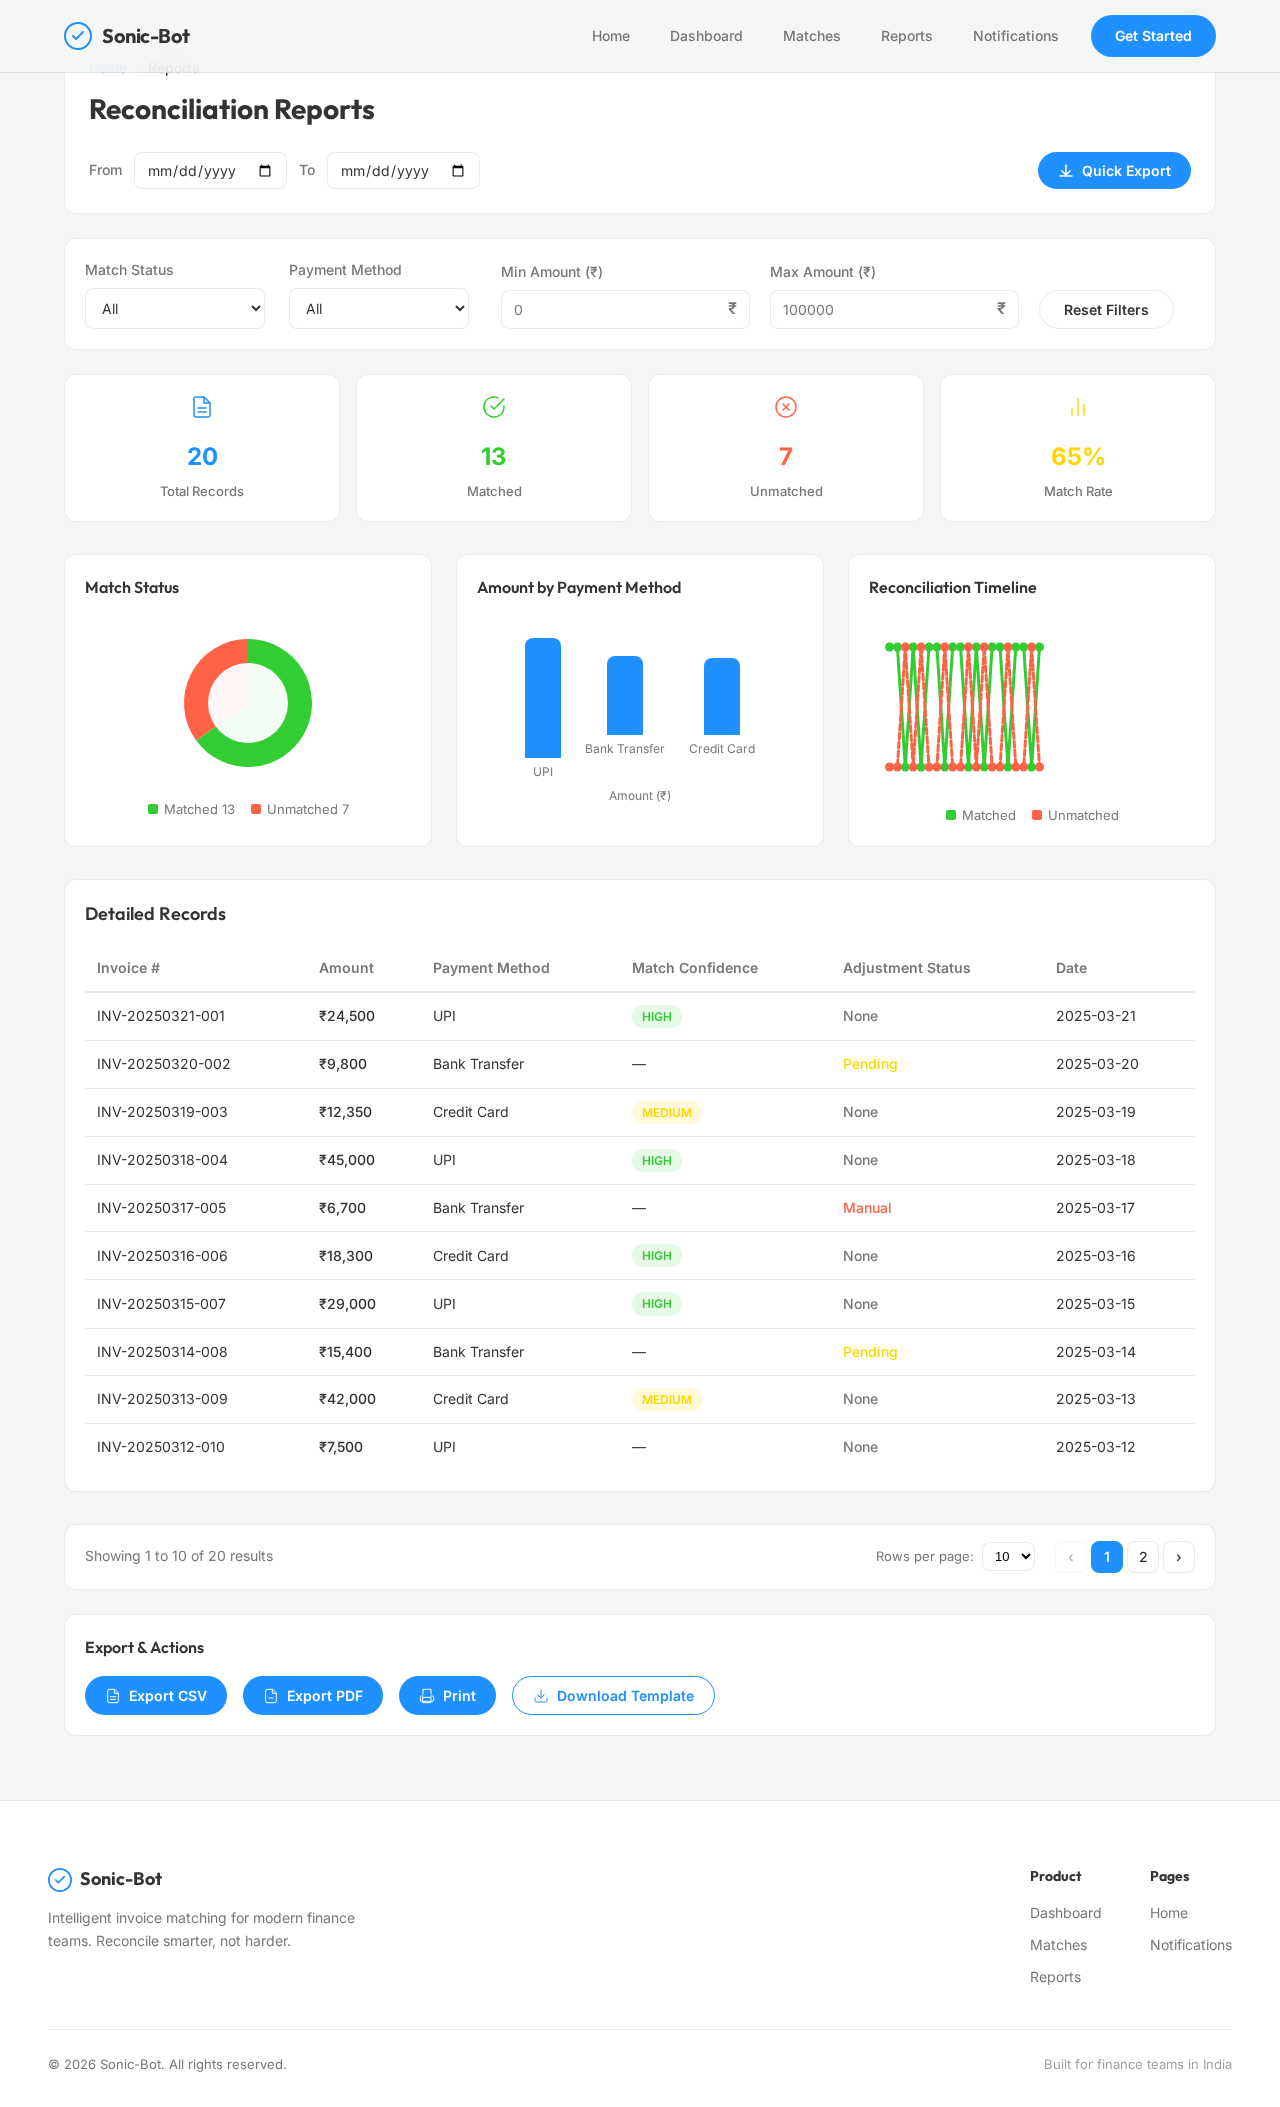Open footer Reports link

coord(1055,1977)
